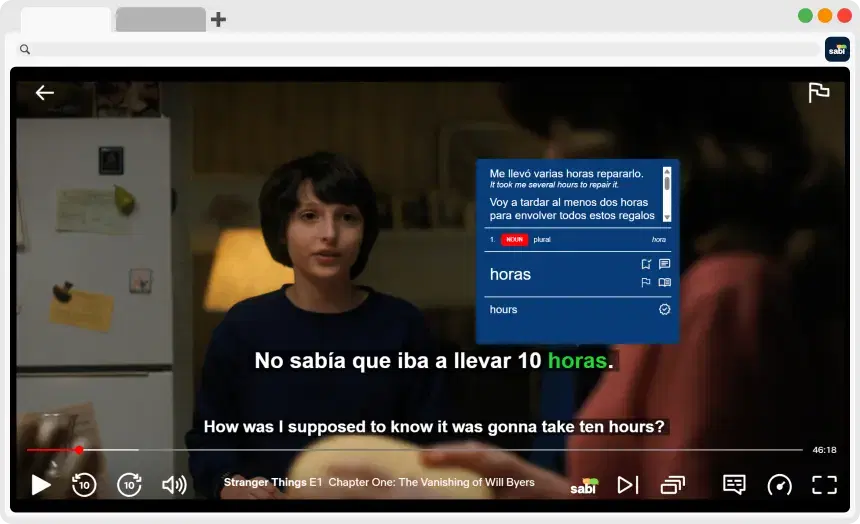Click the subtitle word llevar
Screen dimensions: 860x524
click(x=483, y=361)
